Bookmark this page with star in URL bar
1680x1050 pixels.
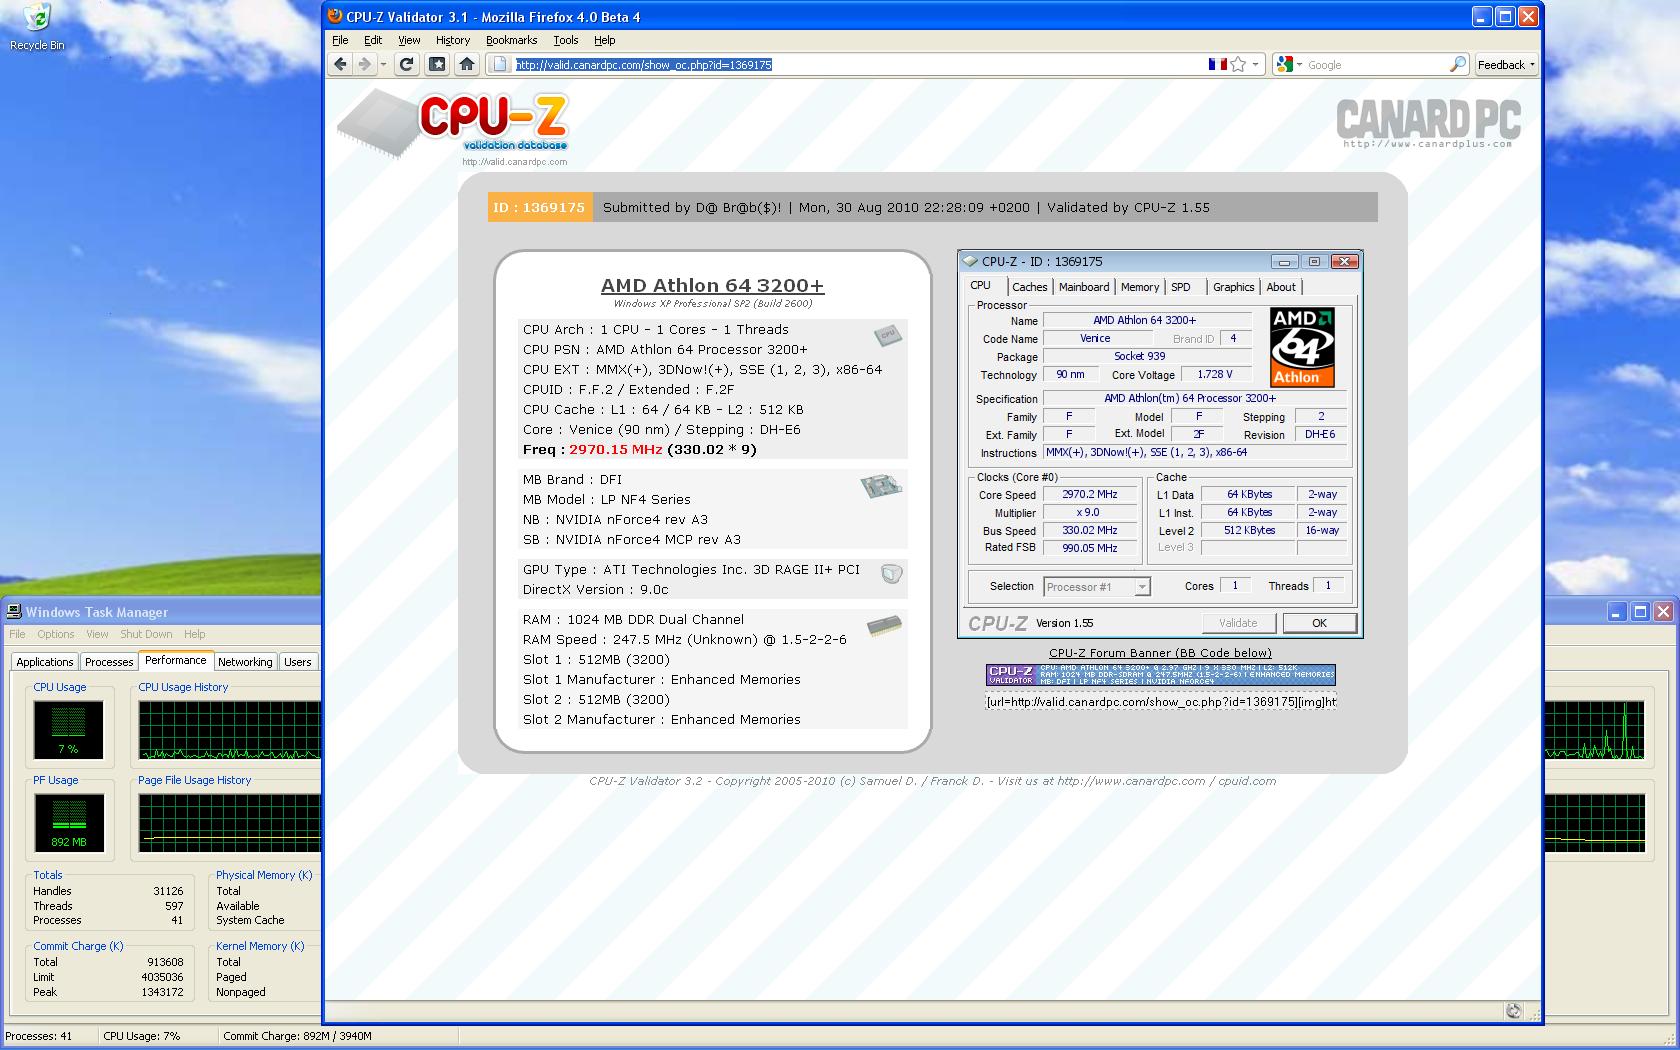pyautogui.click(x=1238, y=64)
